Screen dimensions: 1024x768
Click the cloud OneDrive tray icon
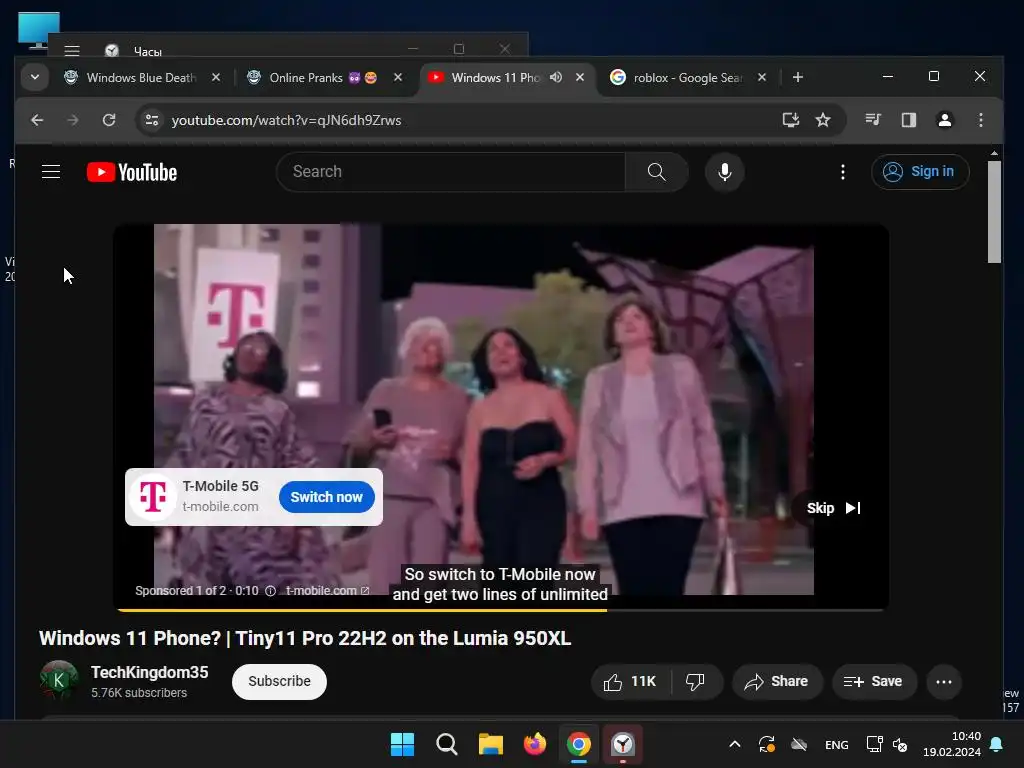799,744
